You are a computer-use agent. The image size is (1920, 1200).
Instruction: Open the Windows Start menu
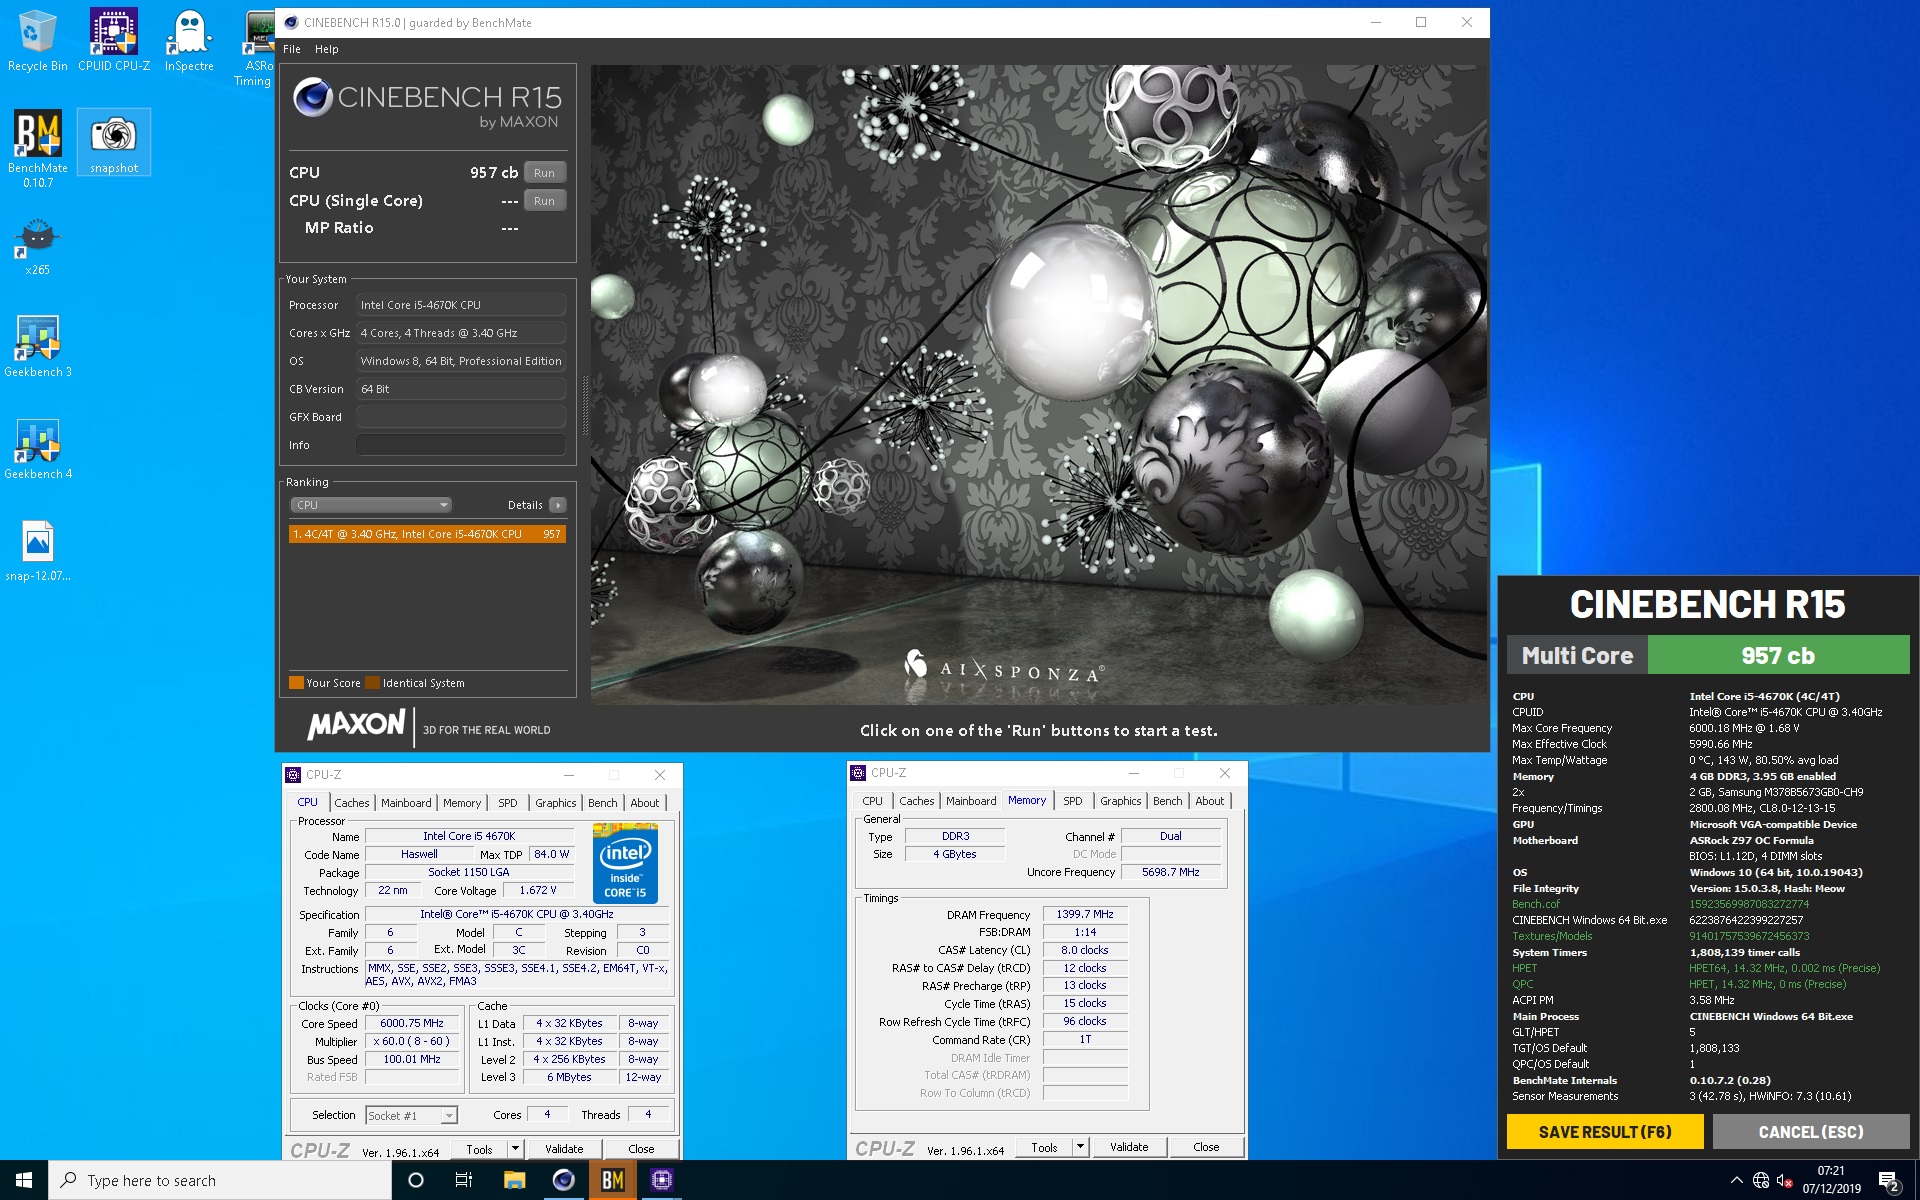tap(24, 1180)
